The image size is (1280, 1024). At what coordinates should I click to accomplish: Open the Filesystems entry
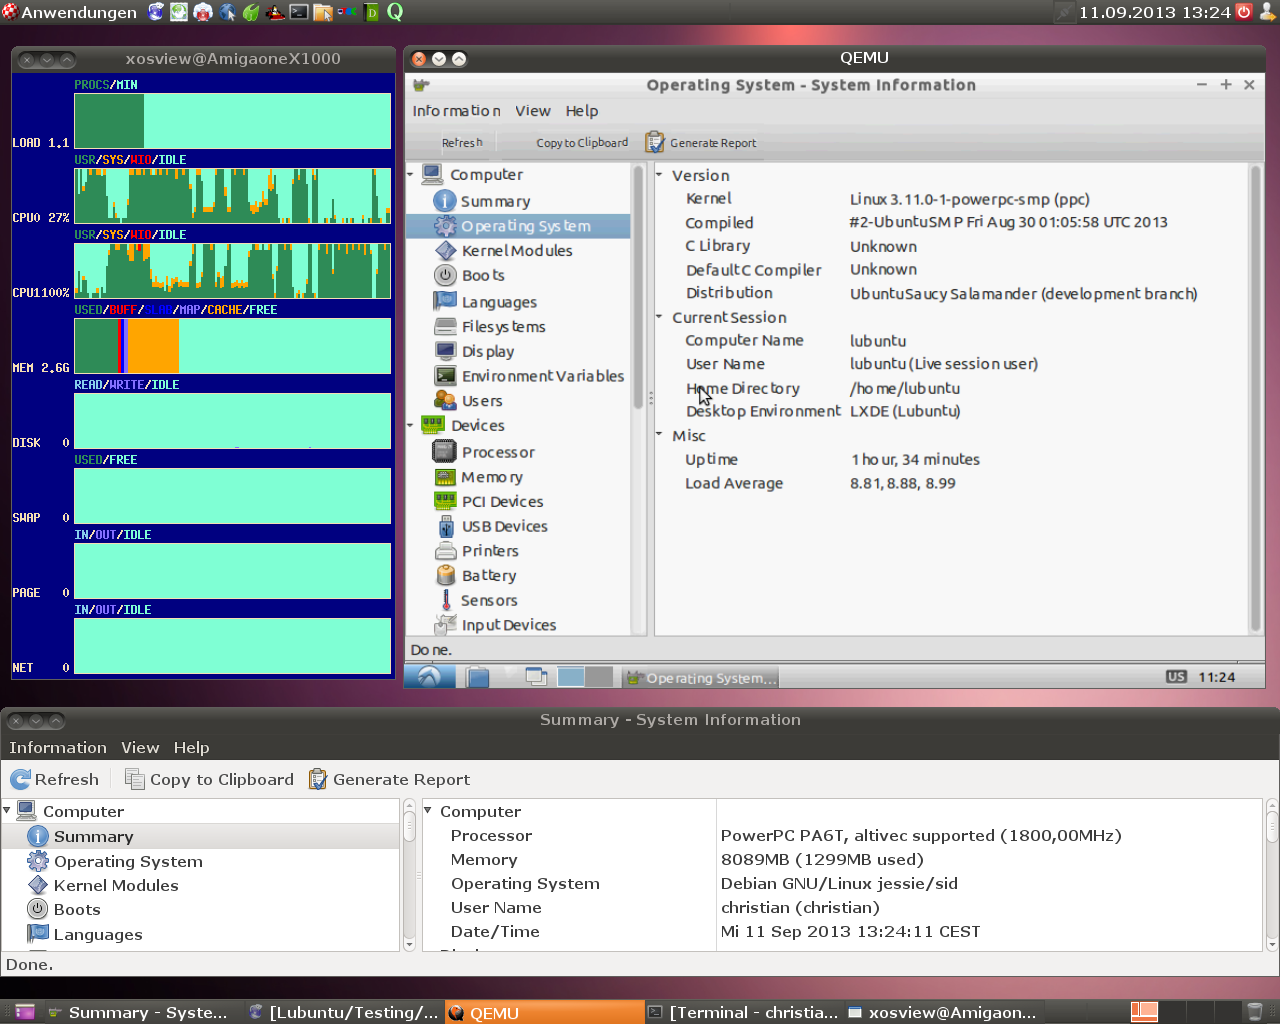click(x=503, y=327)
